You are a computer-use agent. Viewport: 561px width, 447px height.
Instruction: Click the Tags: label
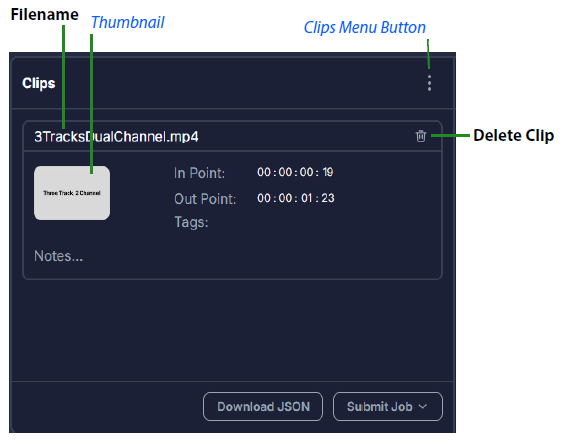tap(191, 222)
